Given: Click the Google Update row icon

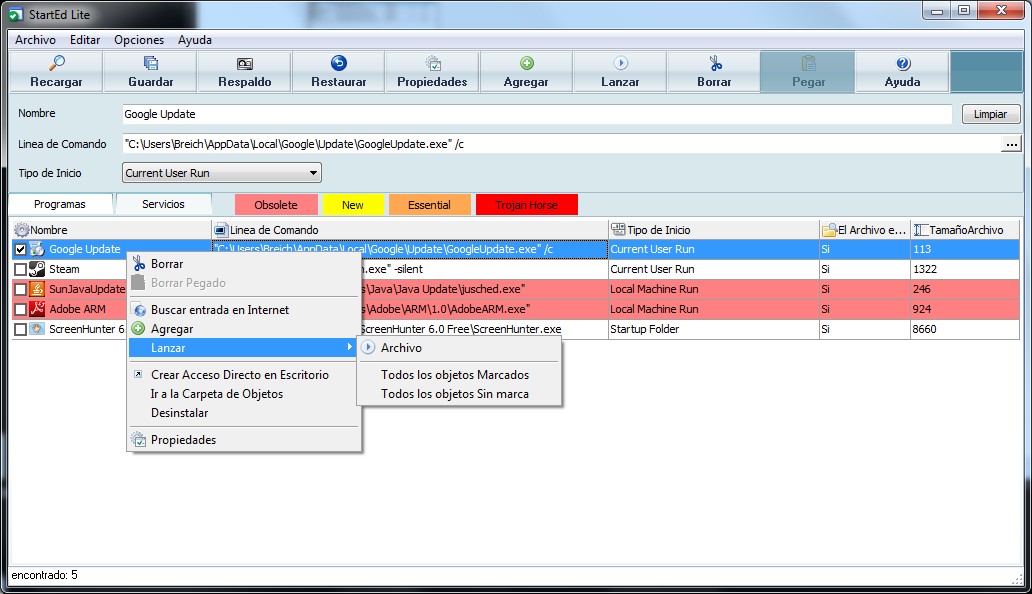Looking at the screenshot, I should pos(38,249).
